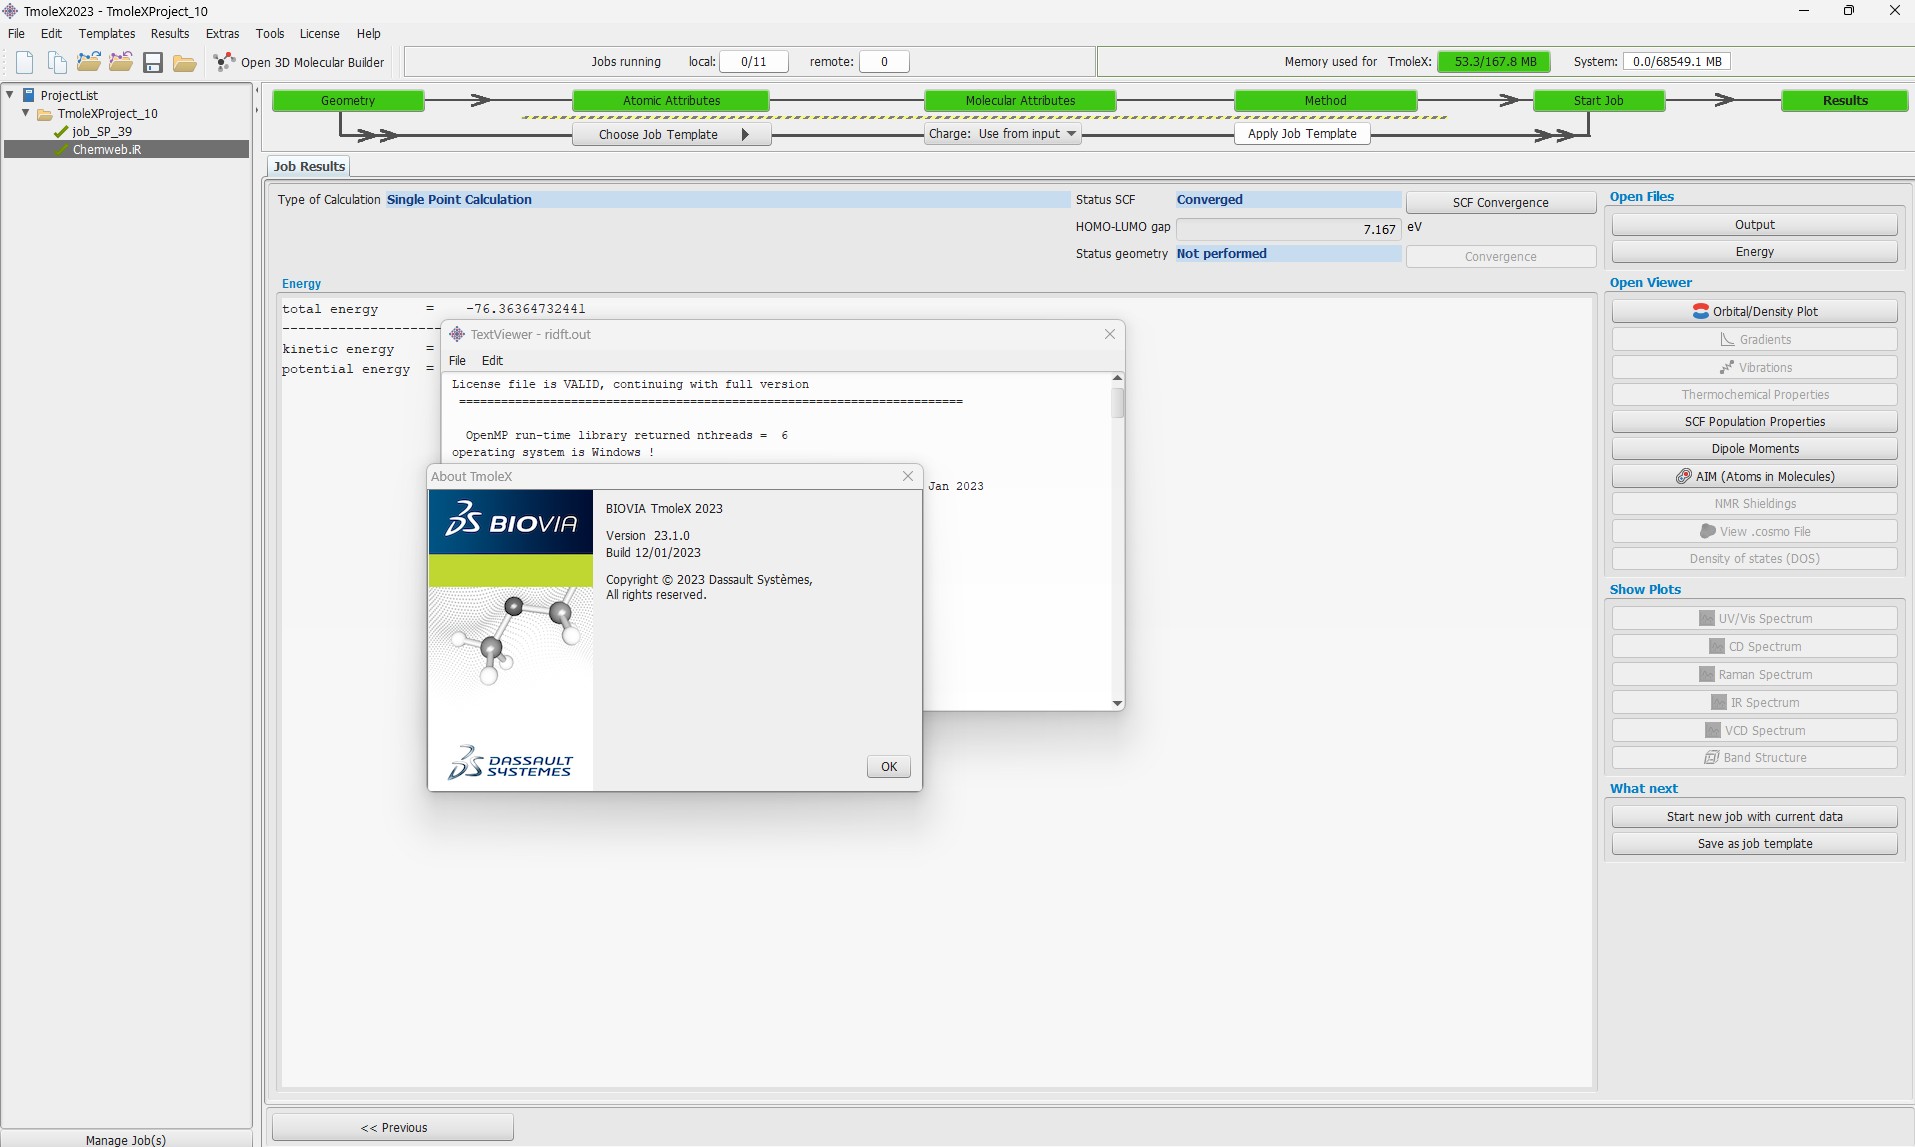
Task: Collapse the ProjectList tree node
Action: point(10,95)
